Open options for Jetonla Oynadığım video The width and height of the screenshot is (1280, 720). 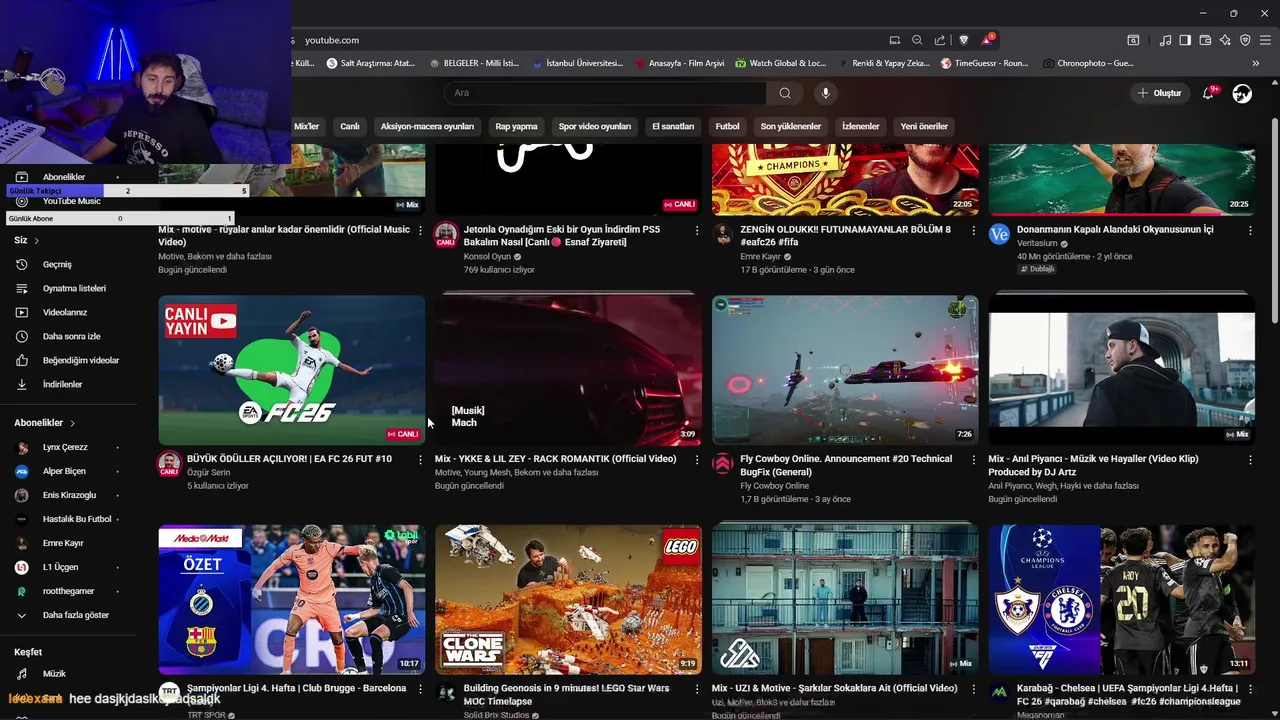pyautogui.click(x=697, y=230)
